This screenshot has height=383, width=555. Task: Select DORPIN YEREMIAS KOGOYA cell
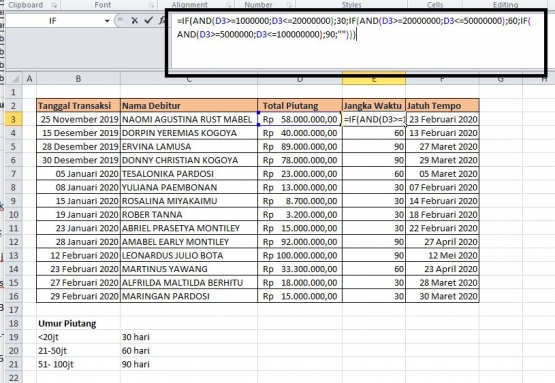pos(189,133)
